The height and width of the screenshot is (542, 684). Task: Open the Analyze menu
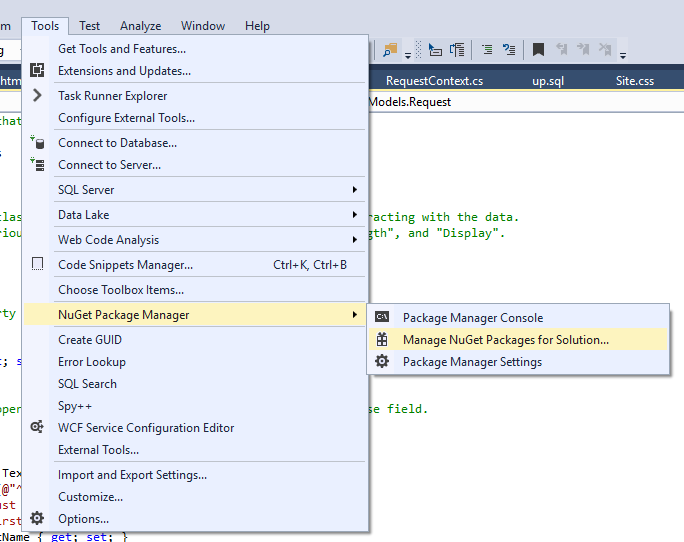click(140, 26)
